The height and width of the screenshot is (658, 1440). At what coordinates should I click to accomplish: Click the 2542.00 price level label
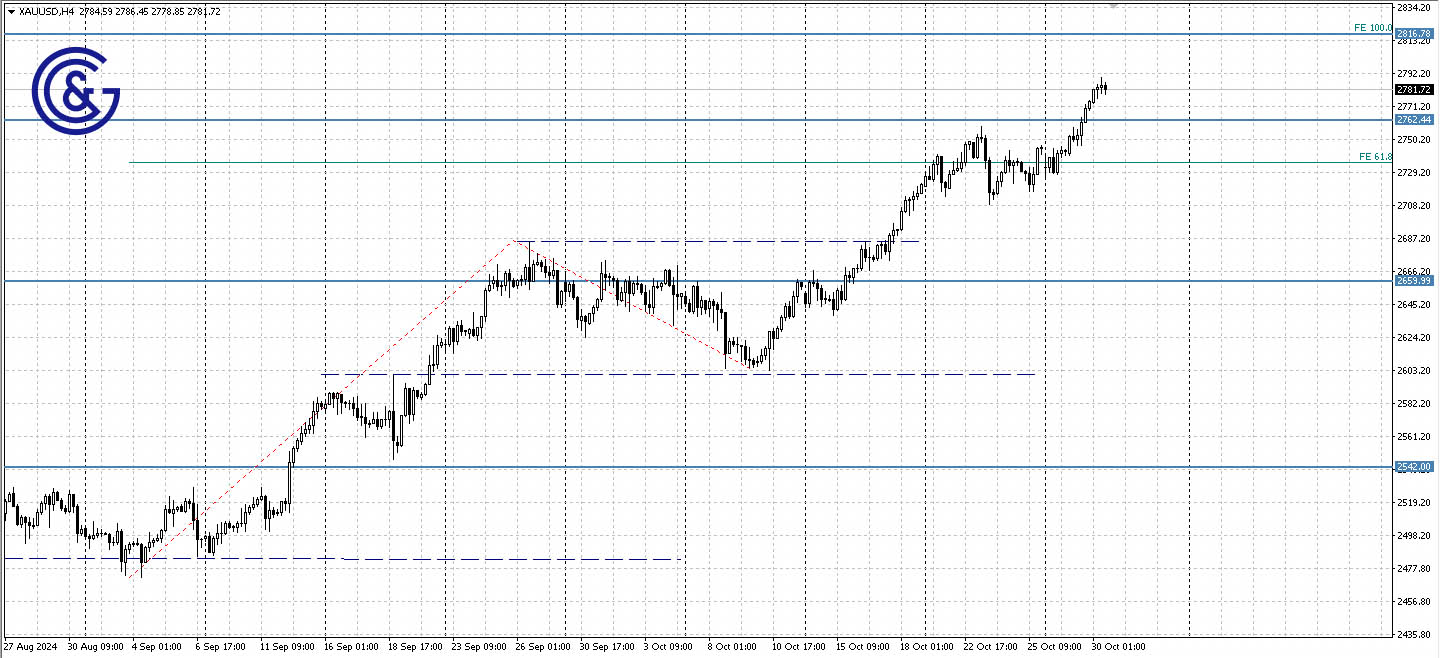(x=1416, y=466)
